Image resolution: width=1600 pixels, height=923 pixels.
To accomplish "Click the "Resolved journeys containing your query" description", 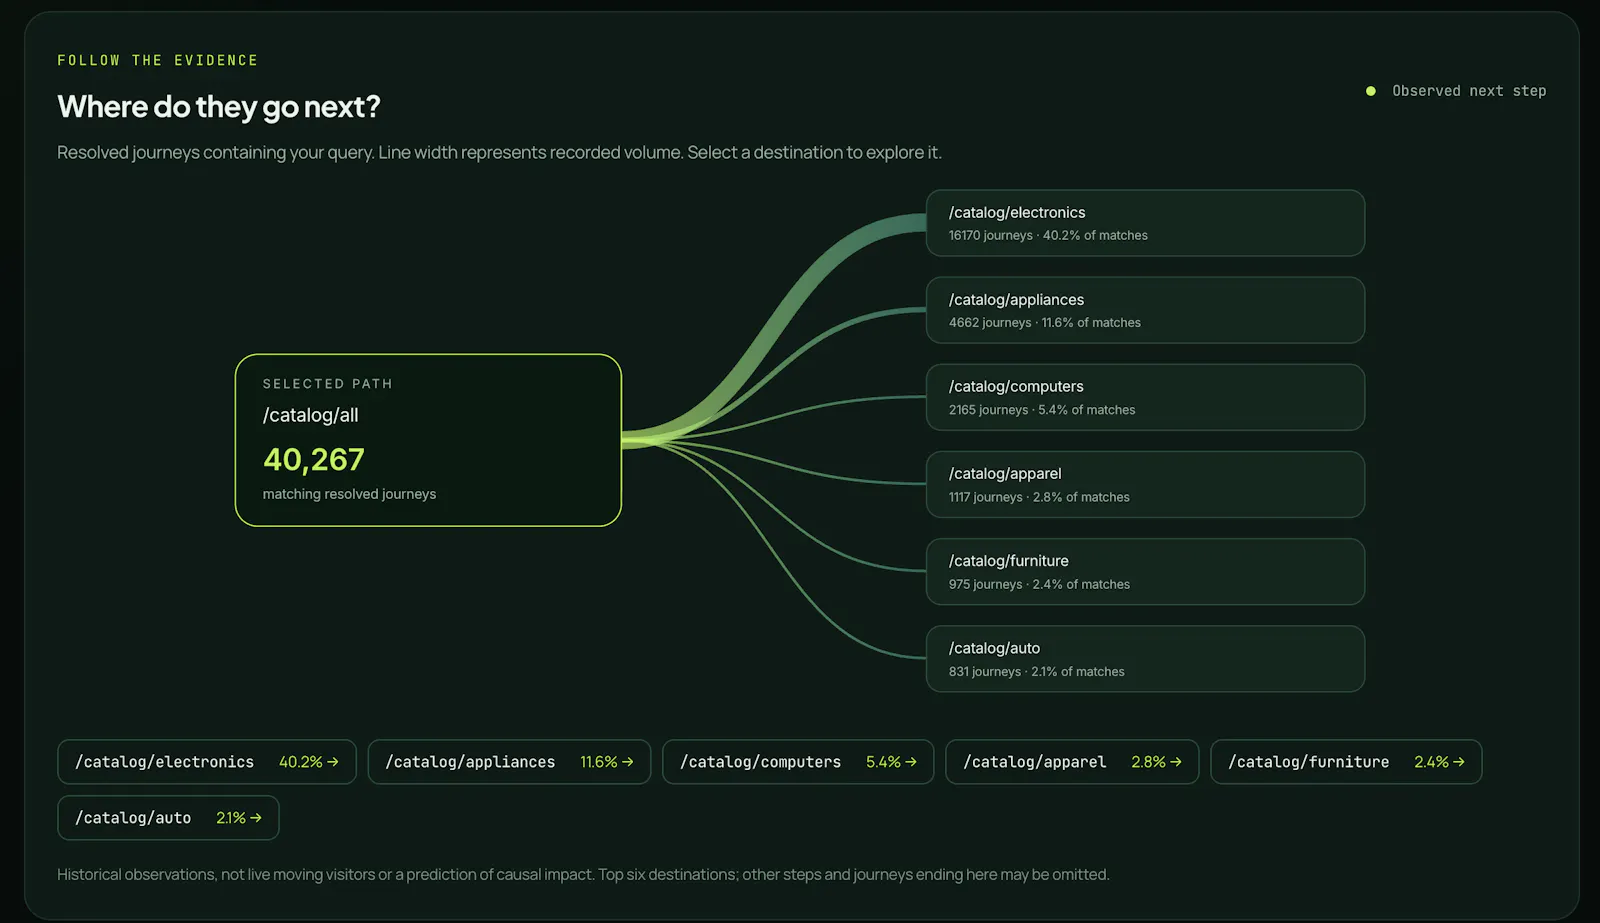I will (x=499, y=152).
